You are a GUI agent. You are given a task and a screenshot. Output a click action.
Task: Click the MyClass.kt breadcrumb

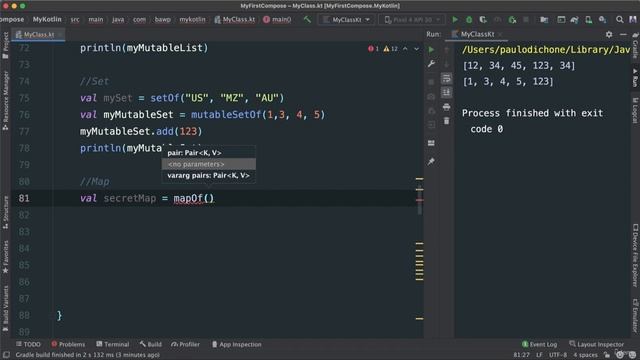click(x=235, y=19)
